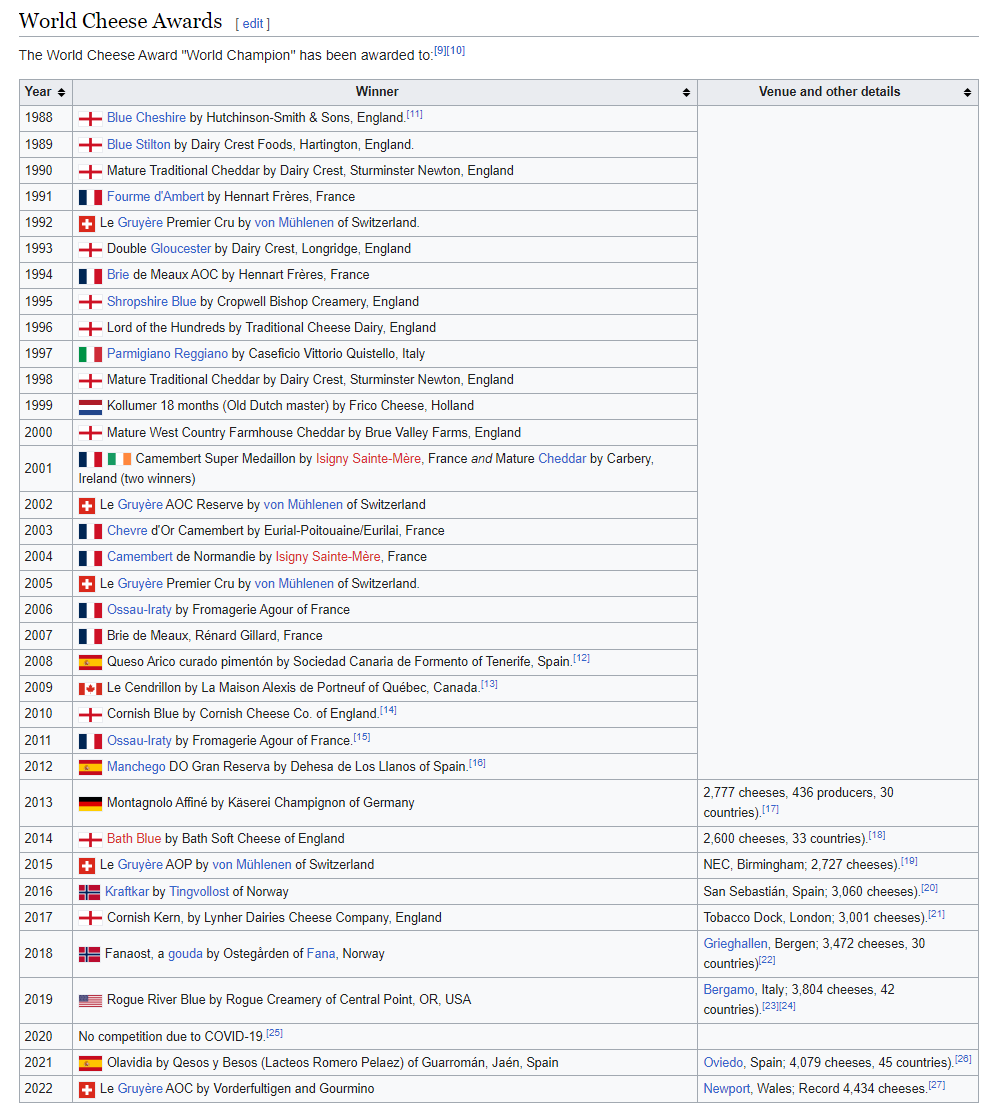Open the Blue Stilton link
Image resolution: width=1004 pixels, height=1120 pixels.
(x=139, y=144)
